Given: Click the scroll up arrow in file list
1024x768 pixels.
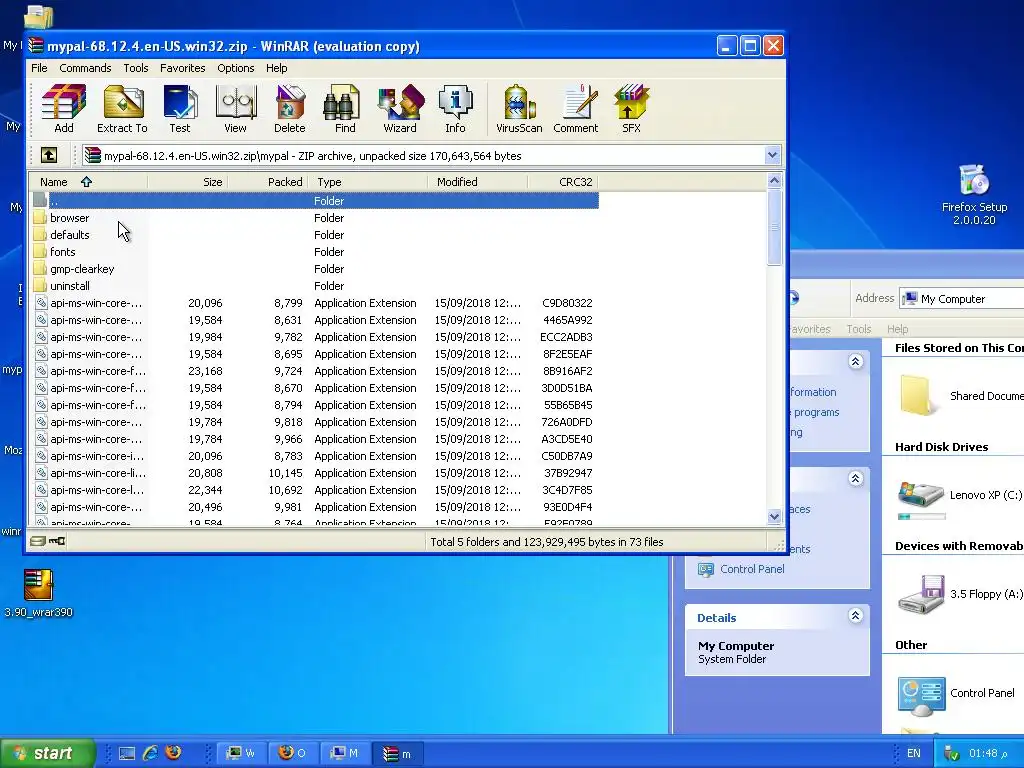Looking at the screenshot, I should point(774,181).
